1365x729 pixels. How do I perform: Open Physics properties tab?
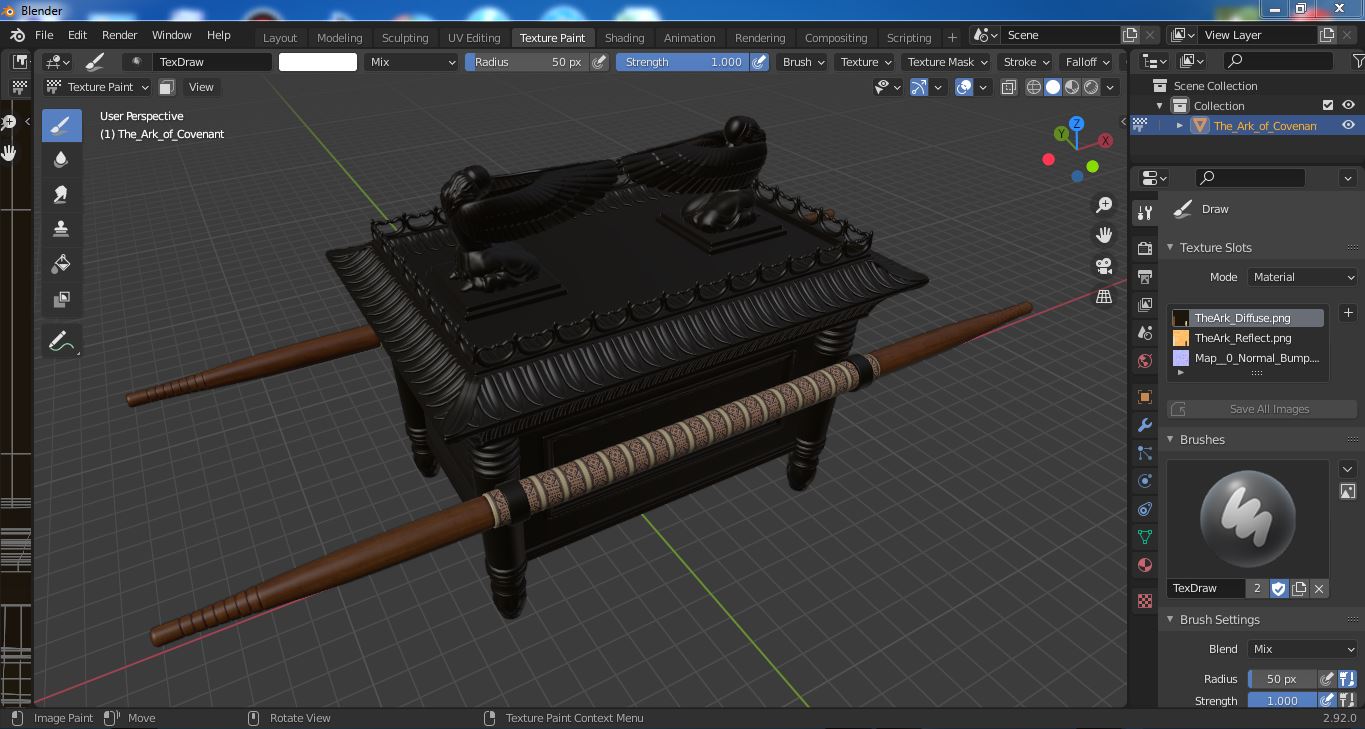[1145, 481]
